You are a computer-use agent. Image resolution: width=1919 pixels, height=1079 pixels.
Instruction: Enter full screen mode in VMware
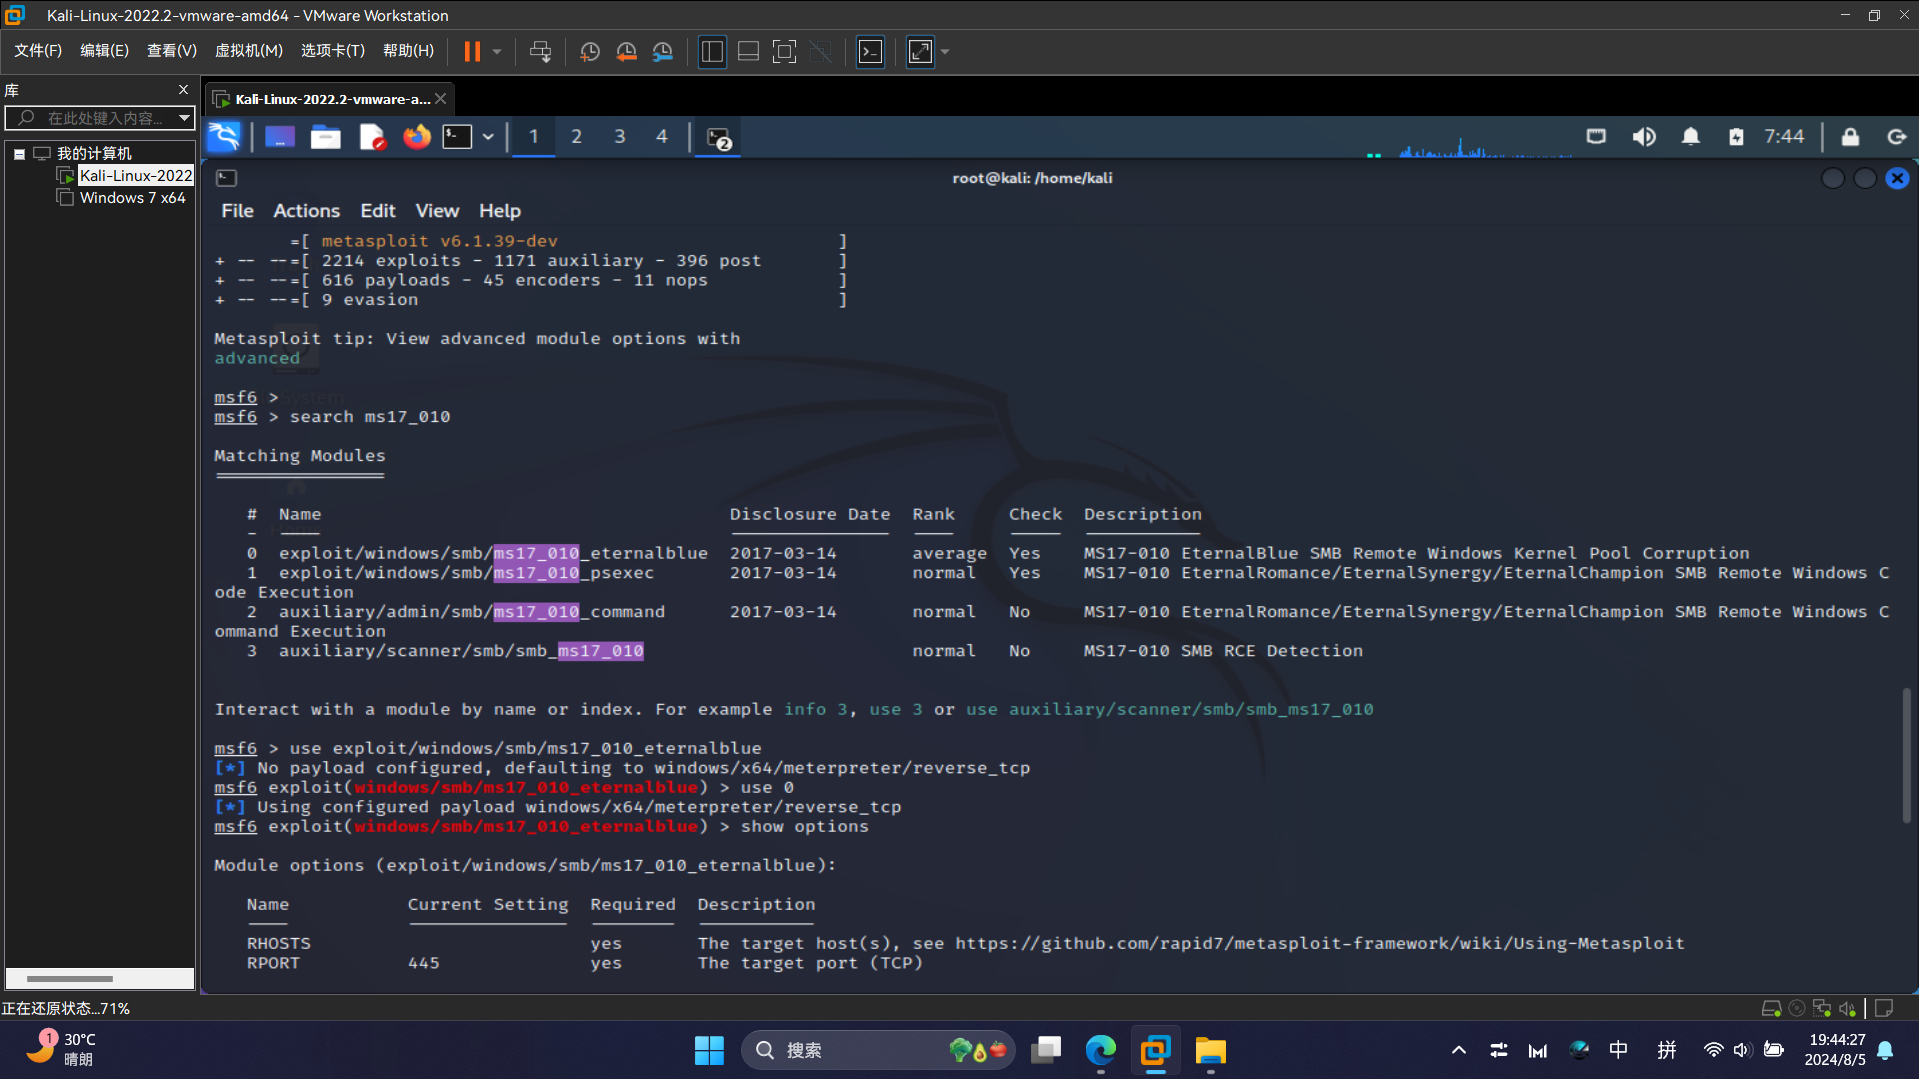click(x=785, y=52)
